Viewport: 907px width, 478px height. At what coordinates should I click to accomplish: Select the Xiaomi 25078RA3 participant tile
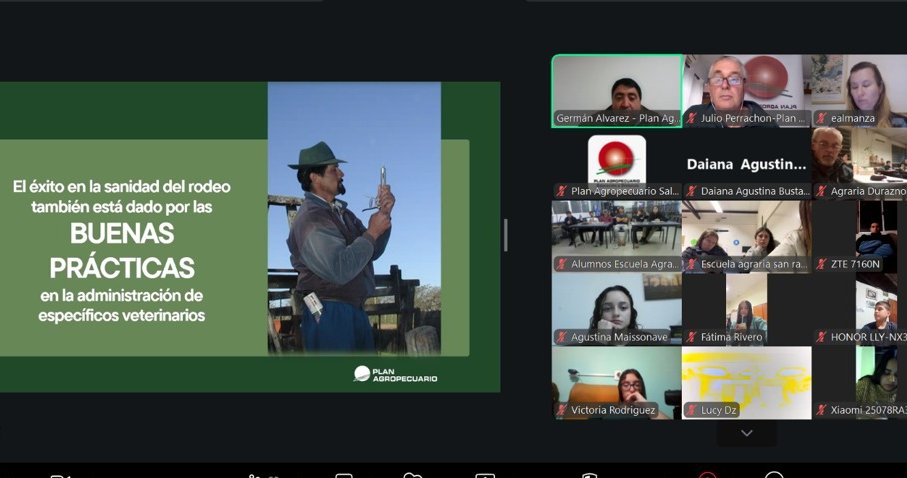click(x=860, y=383)
